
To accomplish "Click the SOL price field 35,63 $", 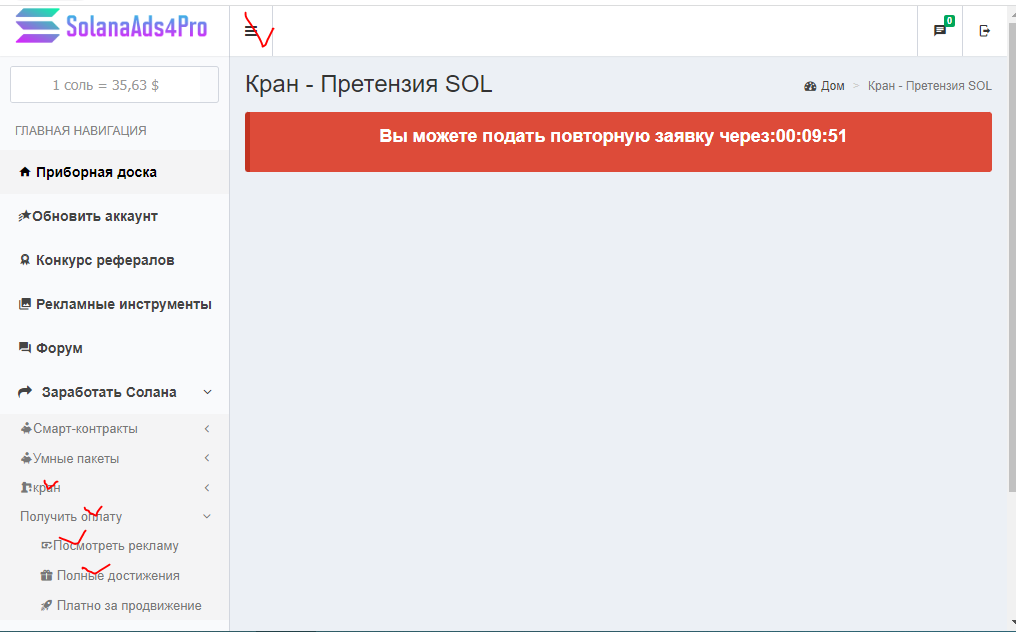I will pyautogui.click(x=114, y=85).
